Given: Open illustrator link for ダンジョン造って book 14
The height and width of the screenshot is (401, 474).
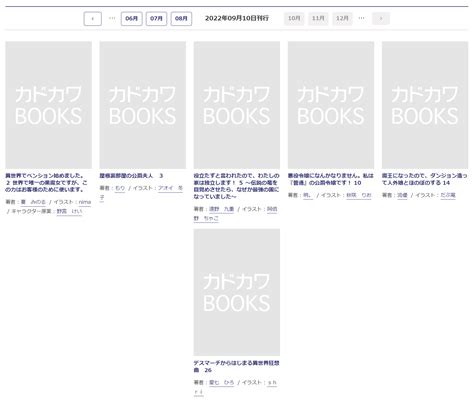Looking at the screenshot, I should coord(448,195).
